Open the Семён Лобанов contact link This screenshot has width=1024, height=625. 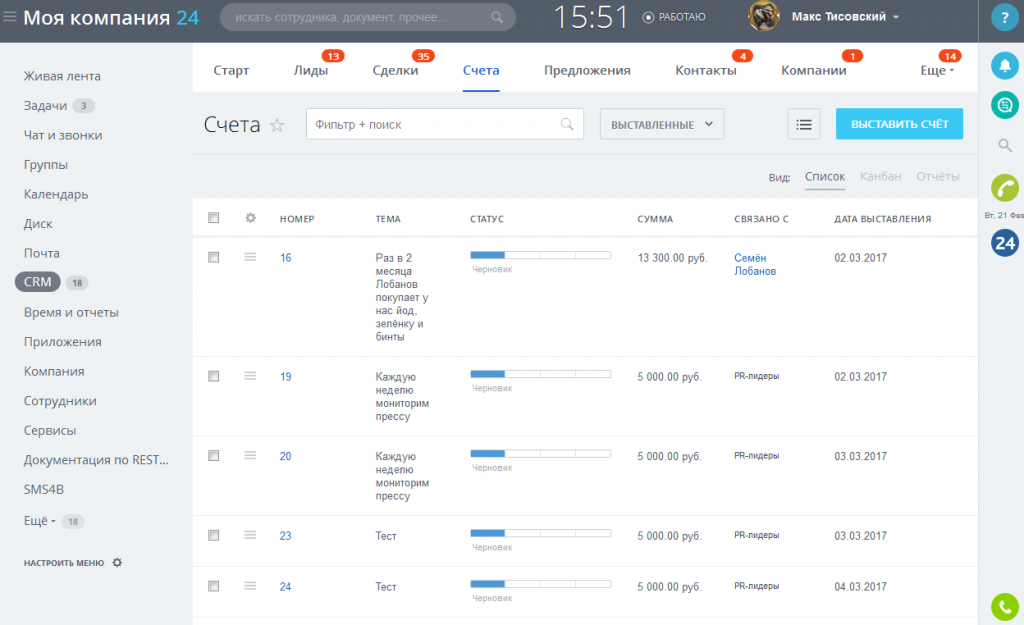pyautogui.click(x=755, y=264)
